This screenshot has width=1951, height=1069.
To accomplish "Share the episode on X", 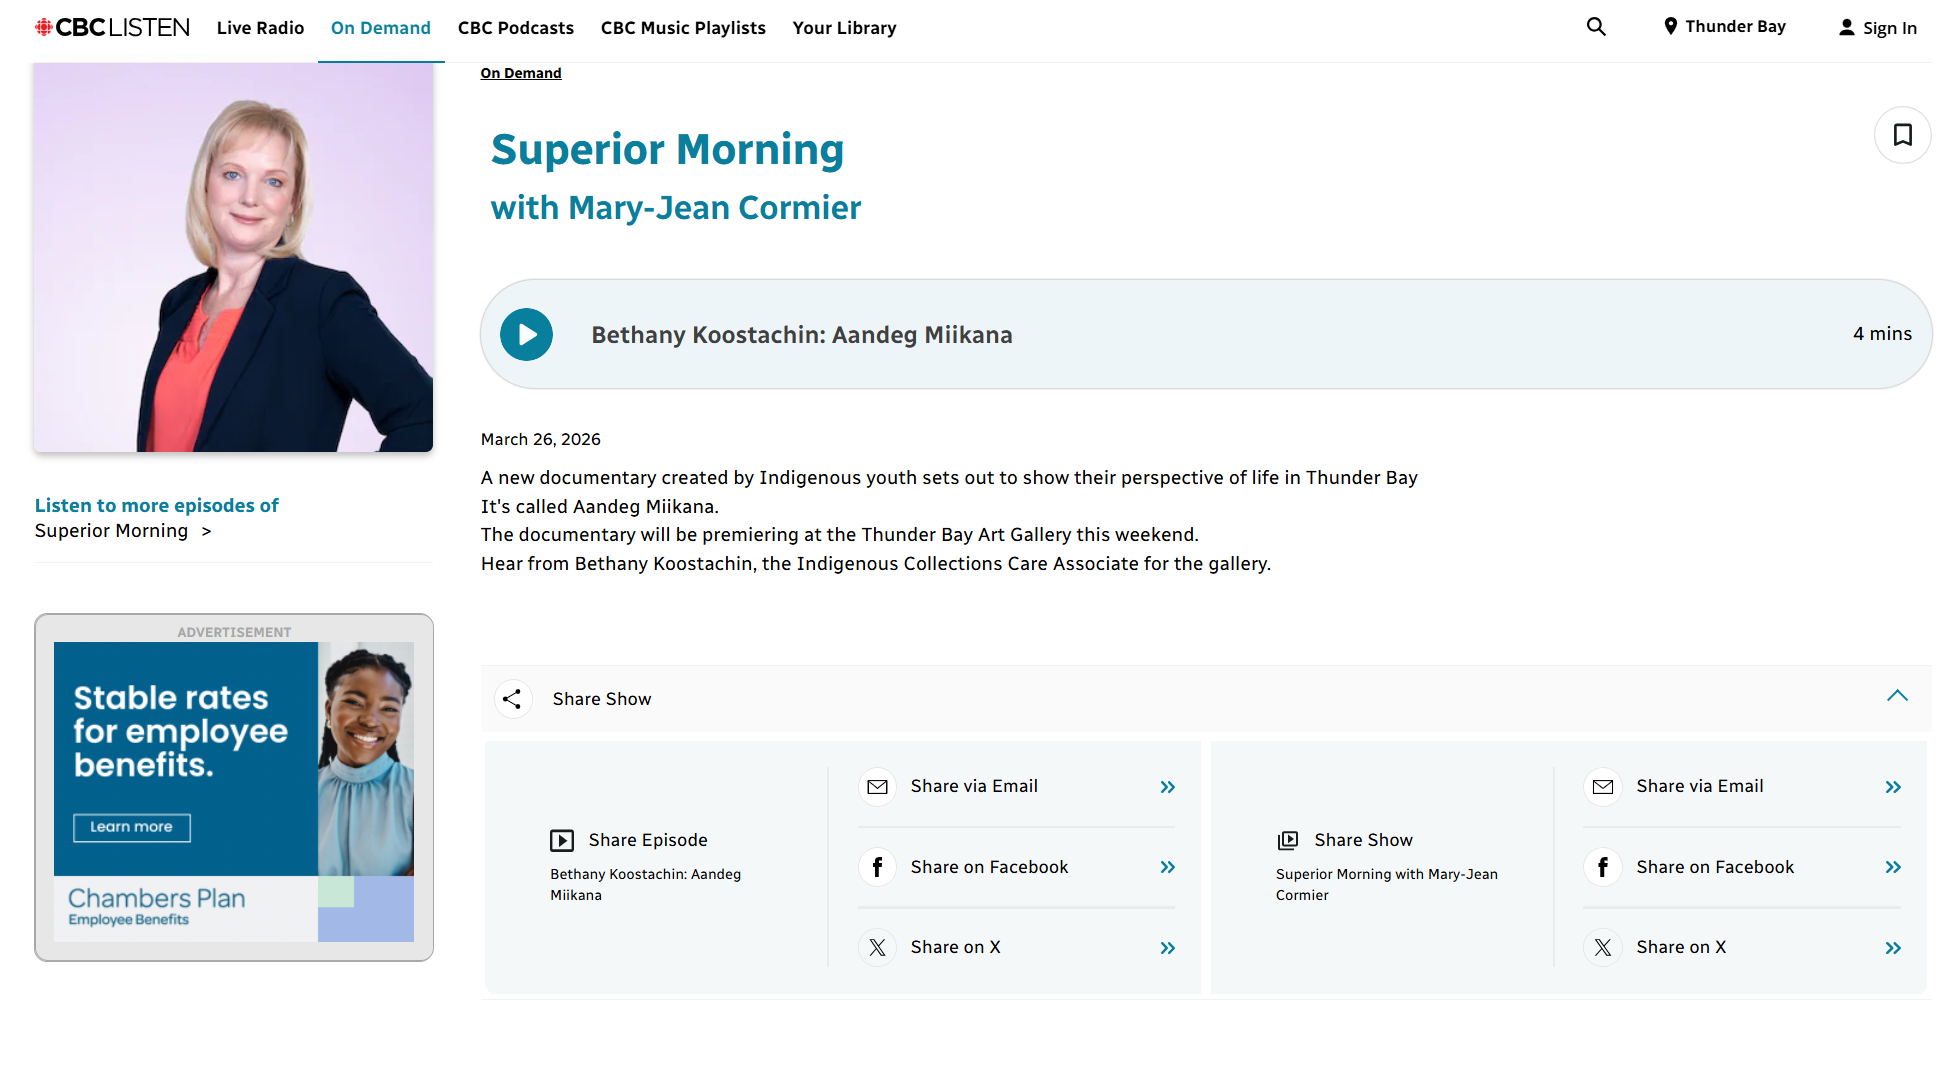I will pyautogui.click(x=1017, y=948).
